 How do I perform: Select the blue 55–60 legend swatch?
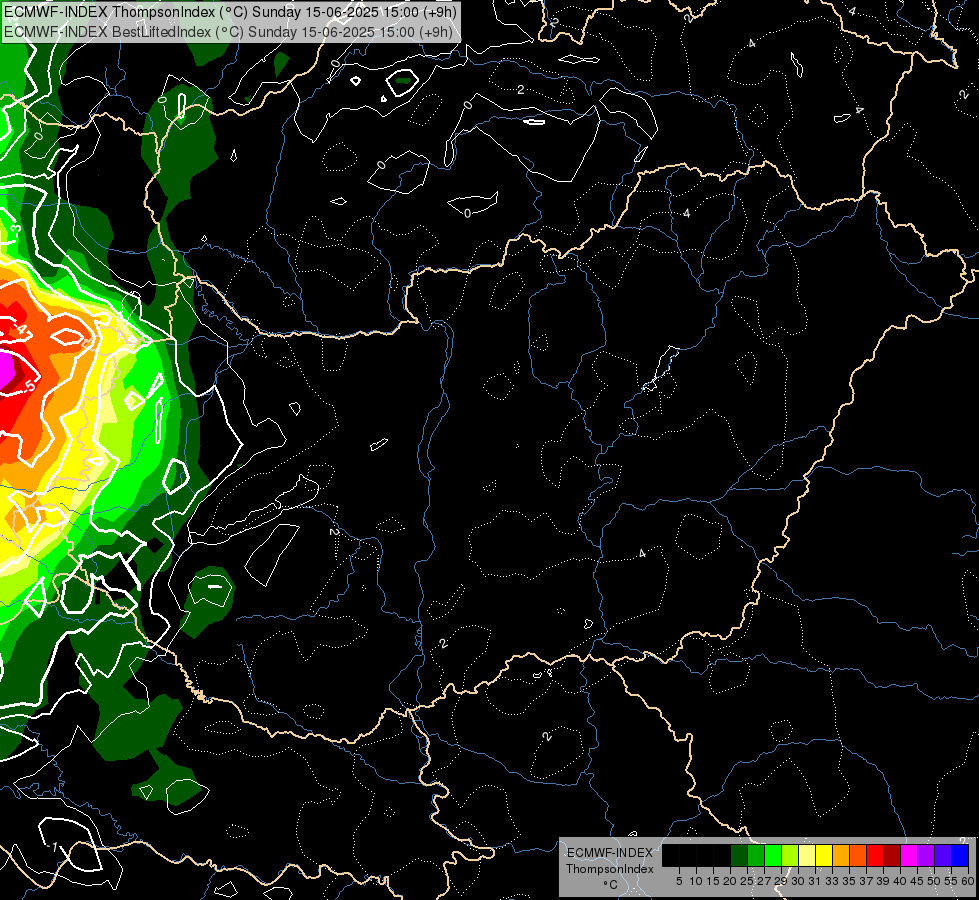(x=960, y=855)
